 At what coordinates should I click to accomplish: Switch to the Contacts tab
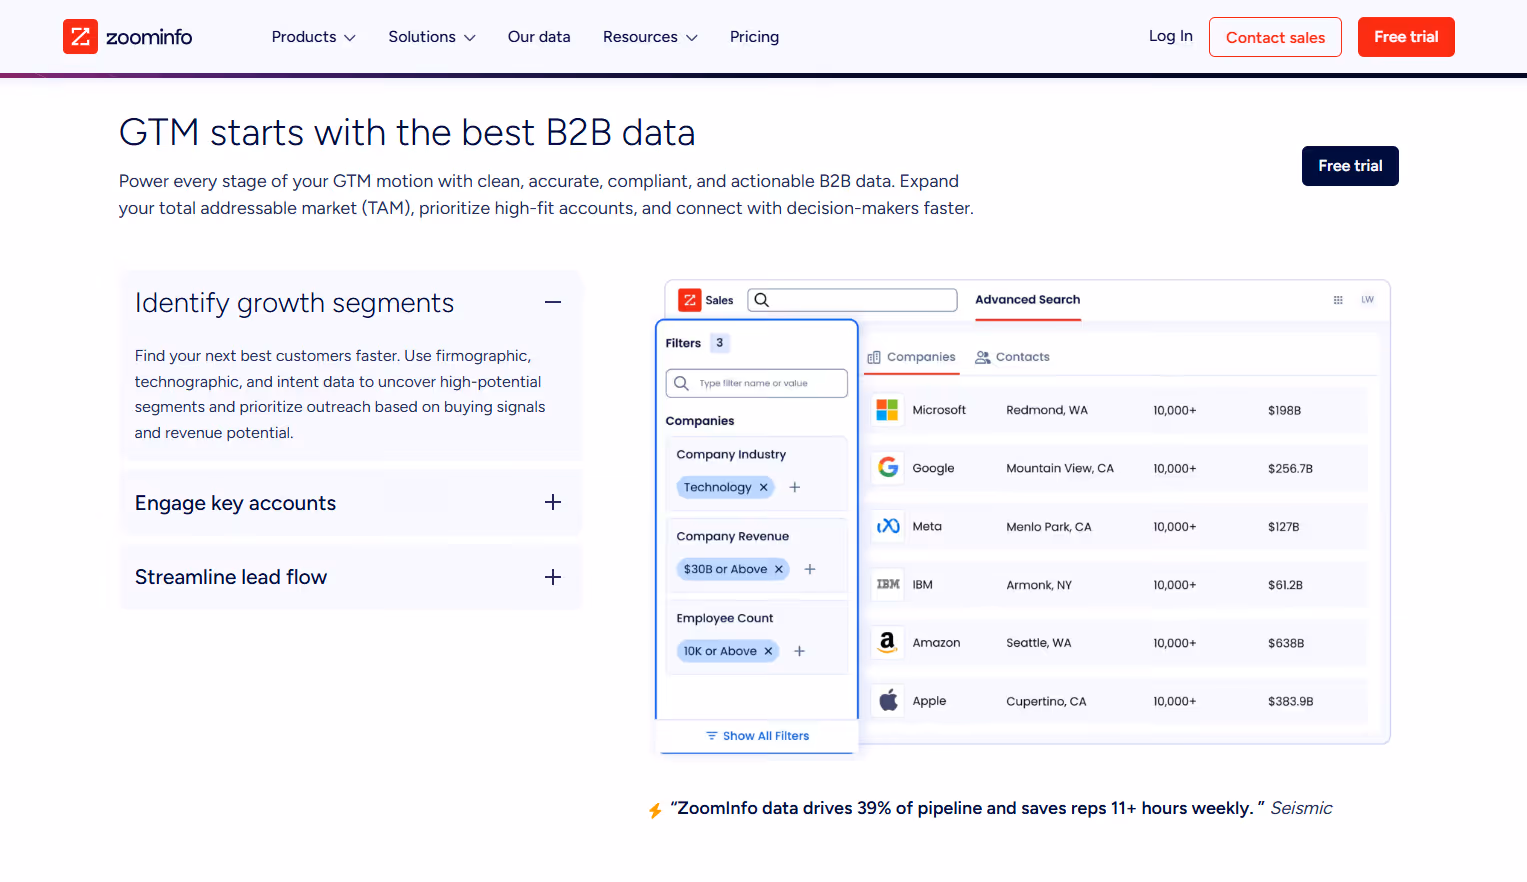[x=1013, y=357]
